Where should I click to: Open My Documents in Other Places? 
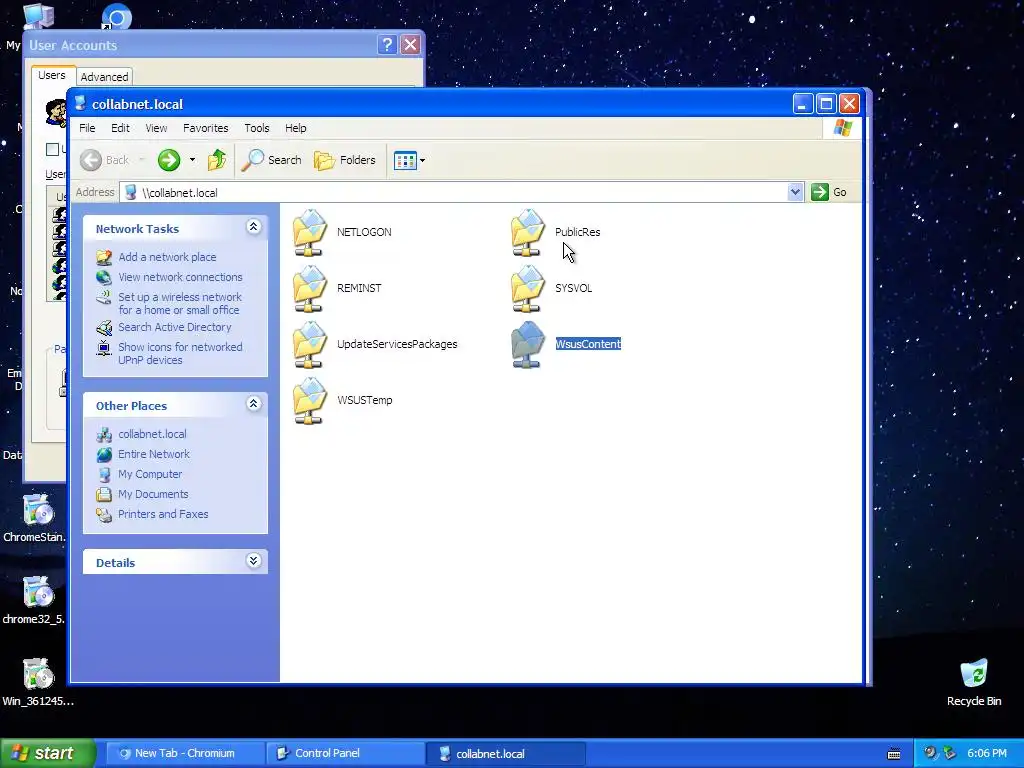153,494
